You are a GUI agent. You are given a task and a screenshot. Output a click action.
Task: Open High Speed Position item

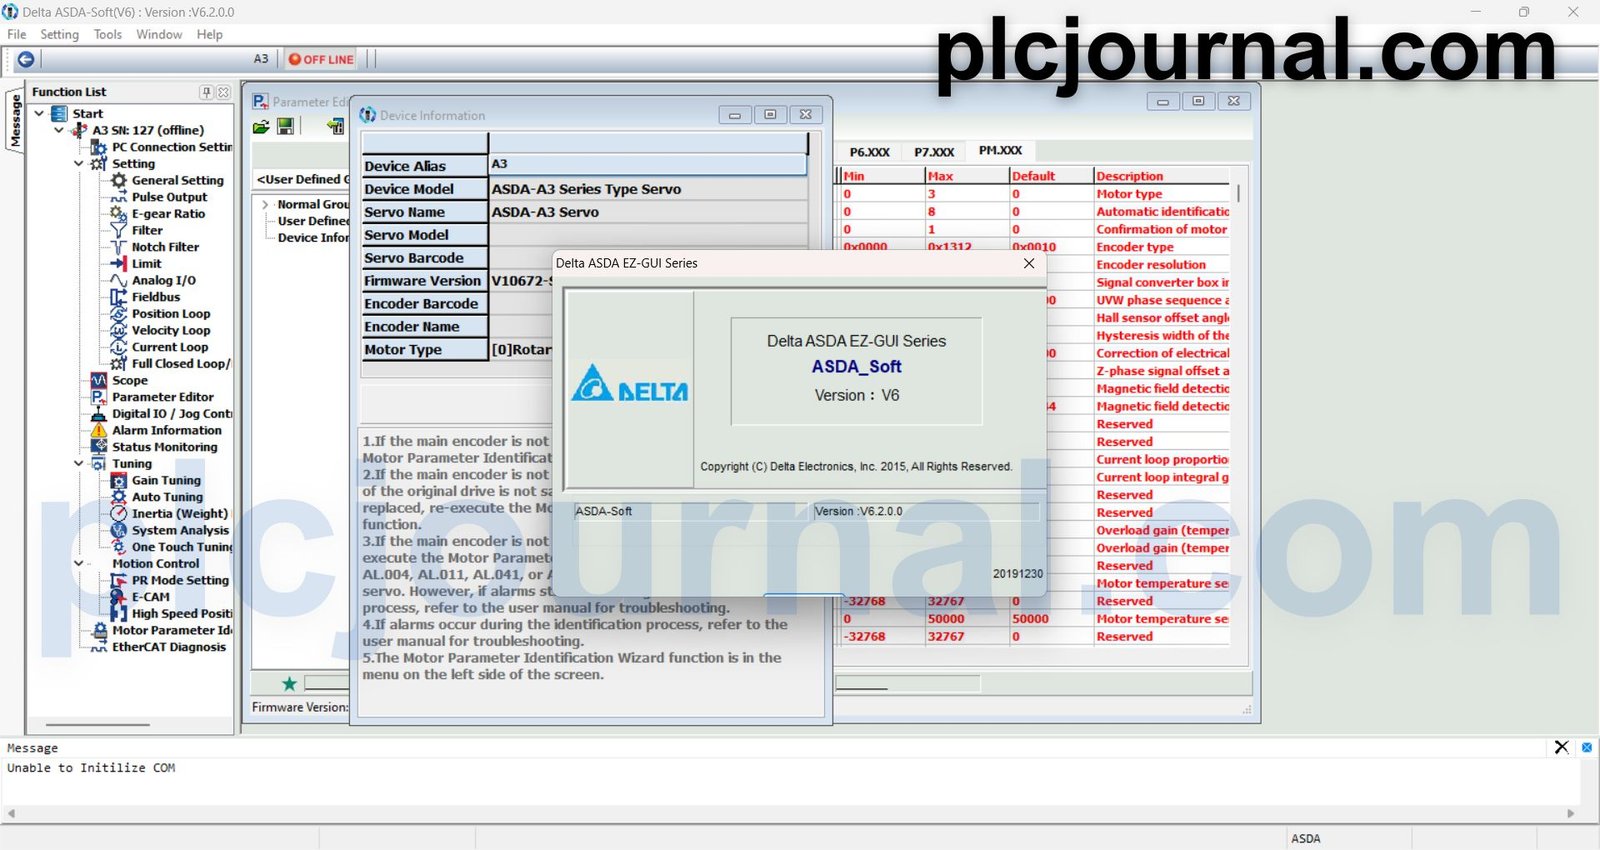[182, 614]
